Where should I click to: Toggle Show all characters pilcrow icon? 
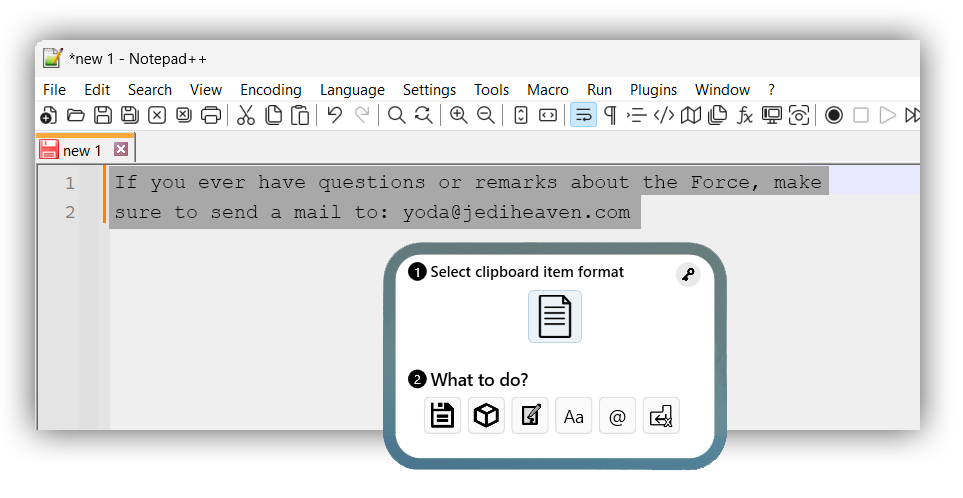(x=610, y=115)
